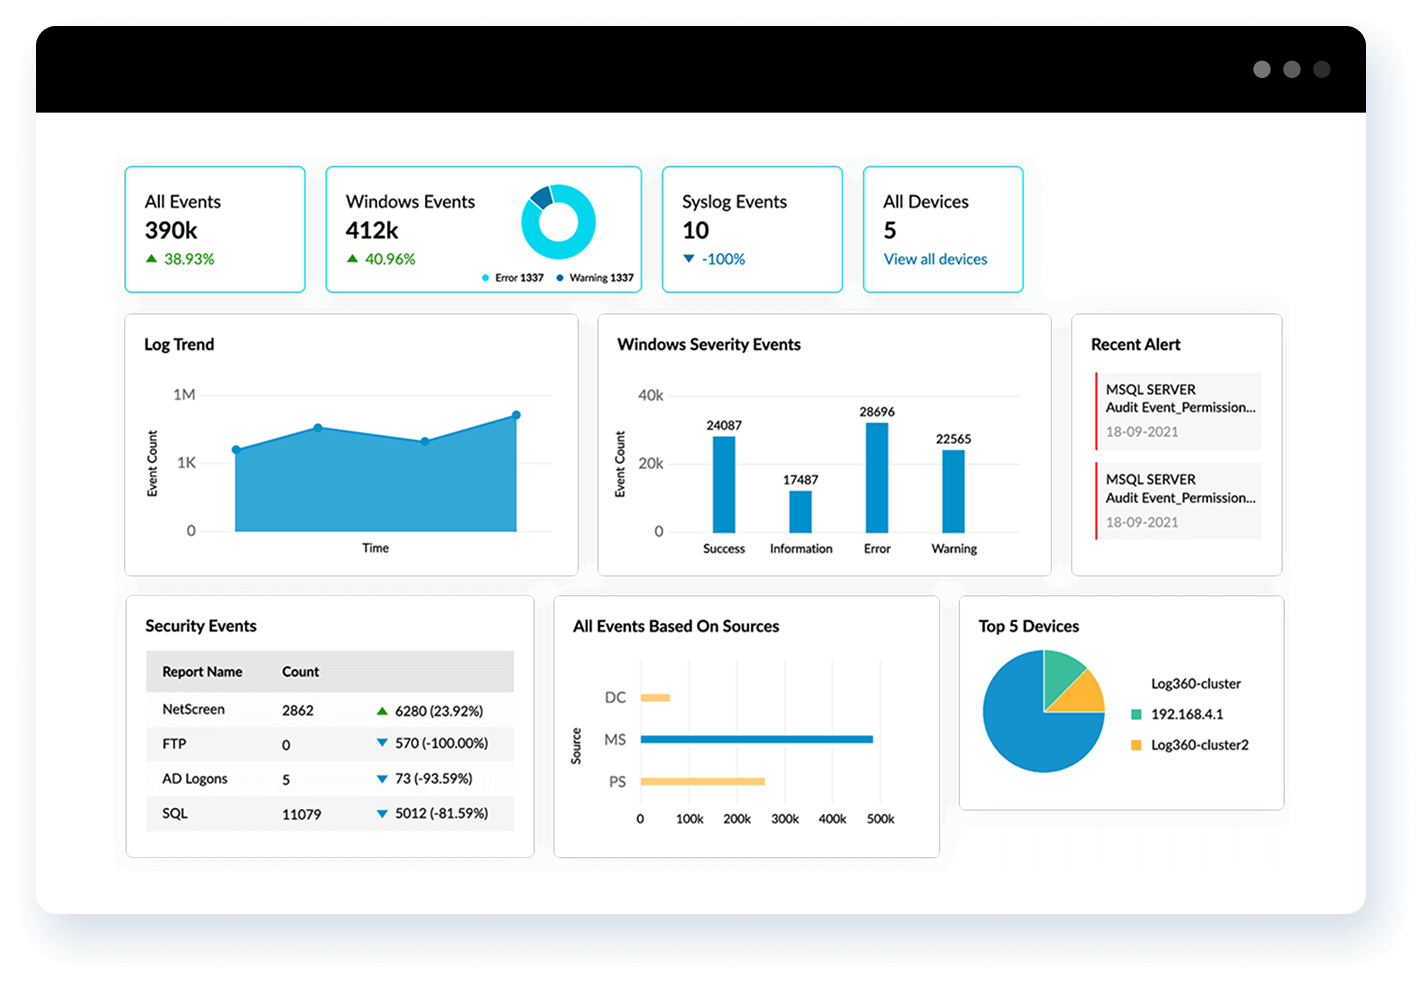Click the green up arrow beside 38.93%
This screenshot has width=1426, height=985.
coord(151,258)
